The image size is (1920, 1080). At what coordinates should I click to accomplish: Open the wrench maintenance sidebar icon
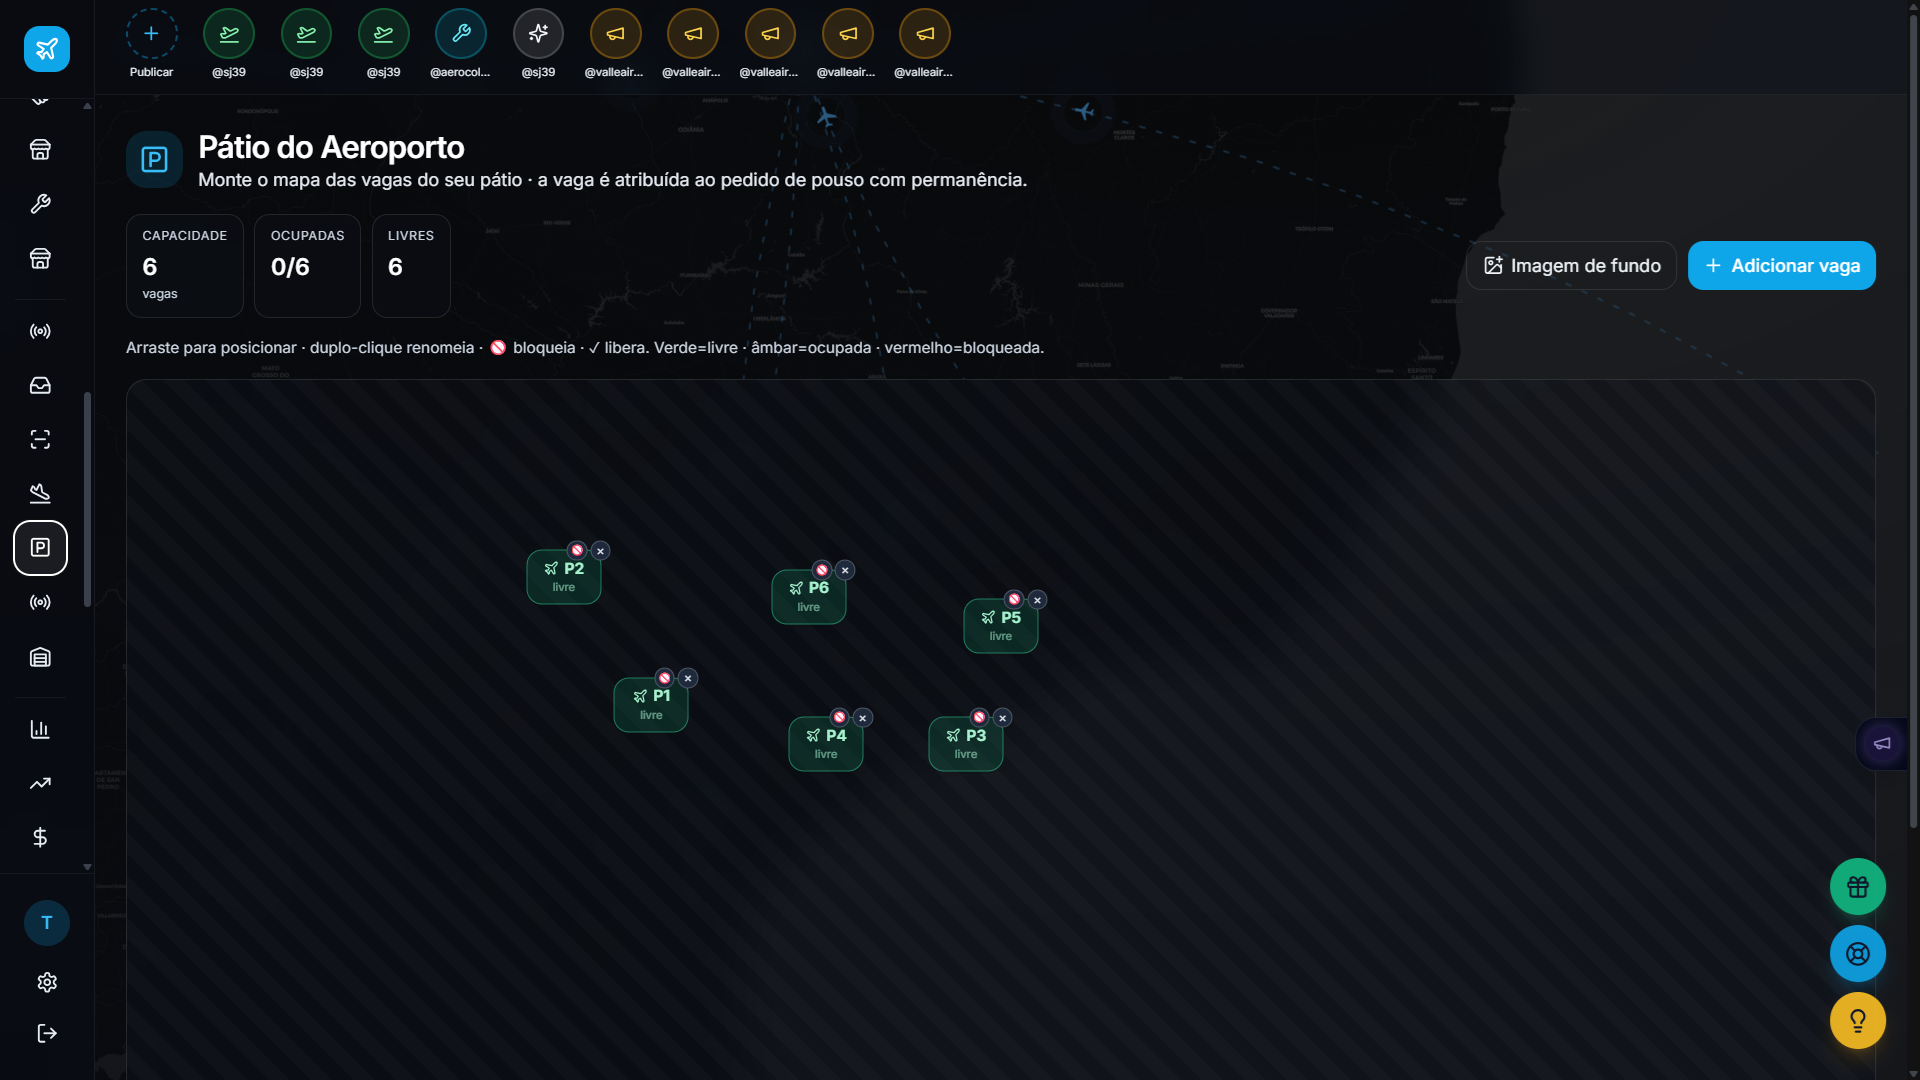point(40,204)
